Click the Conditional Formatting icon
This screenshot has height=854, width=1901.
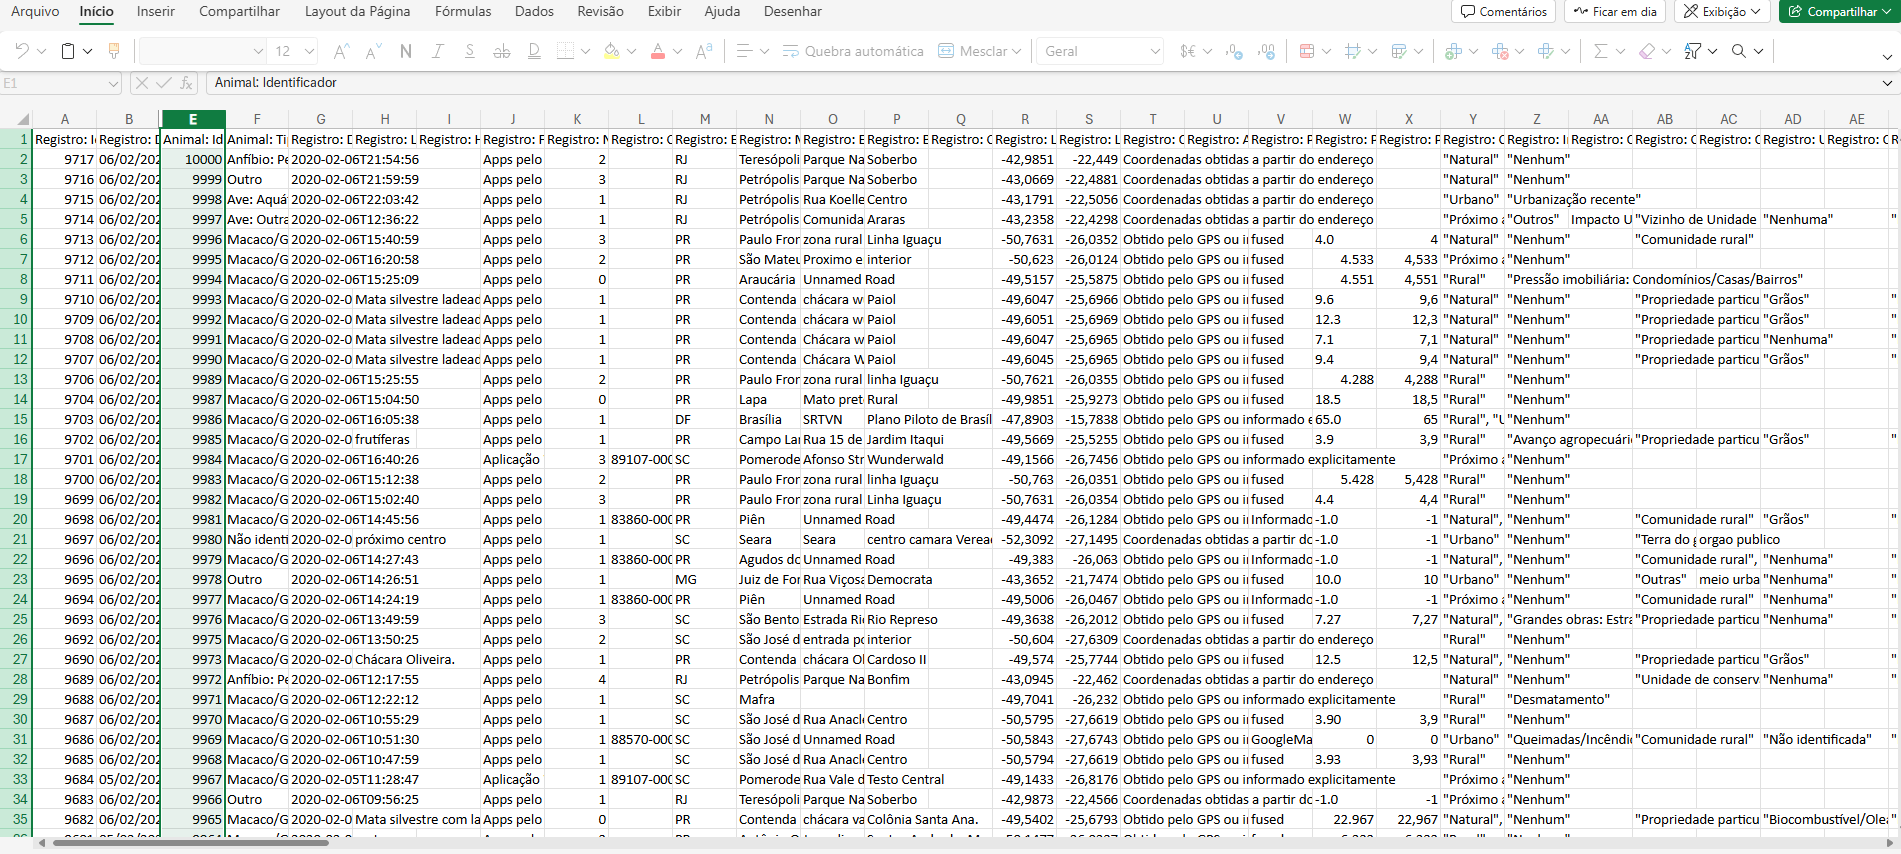pyautogui.click(x=1306, y=51)
